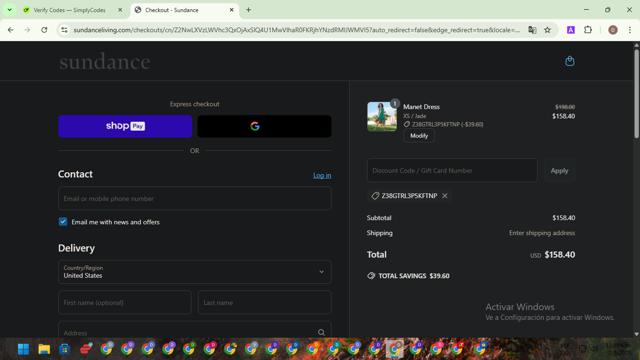
Task: Click the First name (optional) field
Action: click(124, 302)
